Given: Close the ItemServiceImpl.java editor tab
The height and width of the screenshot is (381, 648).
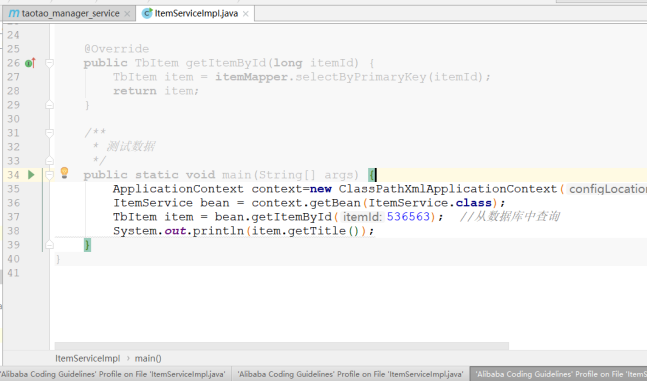Looking at the screenshot, I should (x=245, y=14).
